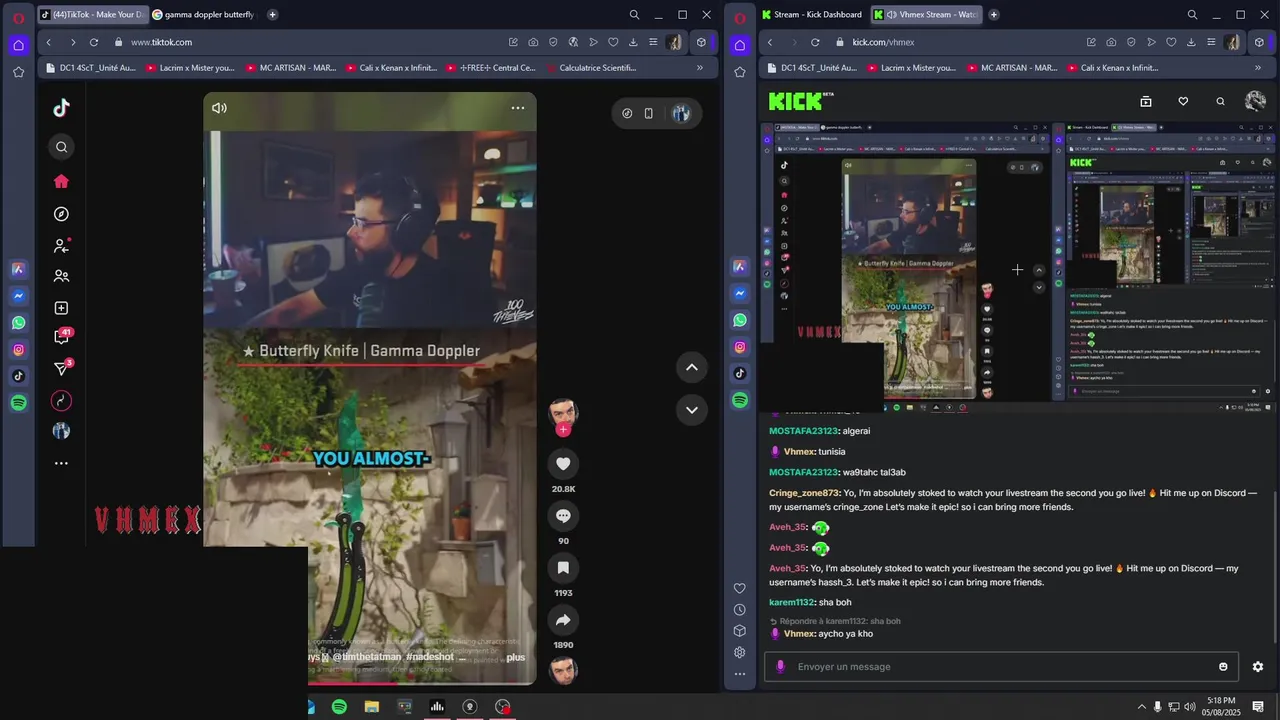Open Messenger in left Opera sidebar

(x=19, y=296)
